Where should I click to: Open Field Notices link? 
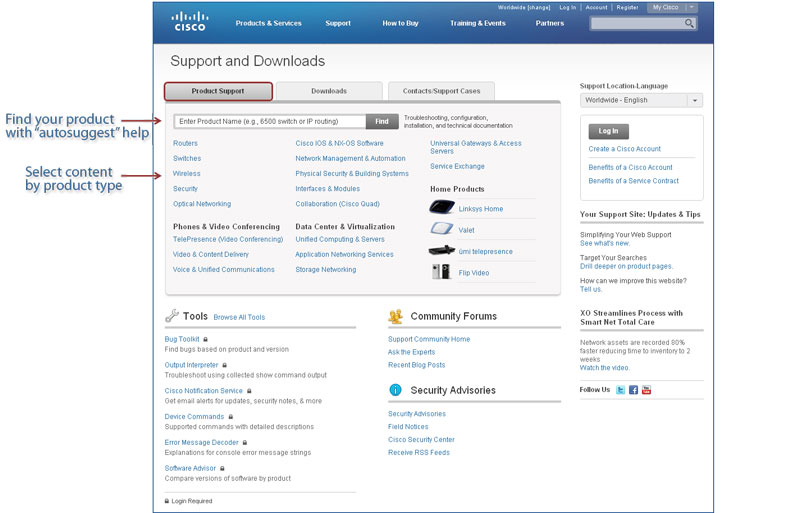[x=408, y=427]
